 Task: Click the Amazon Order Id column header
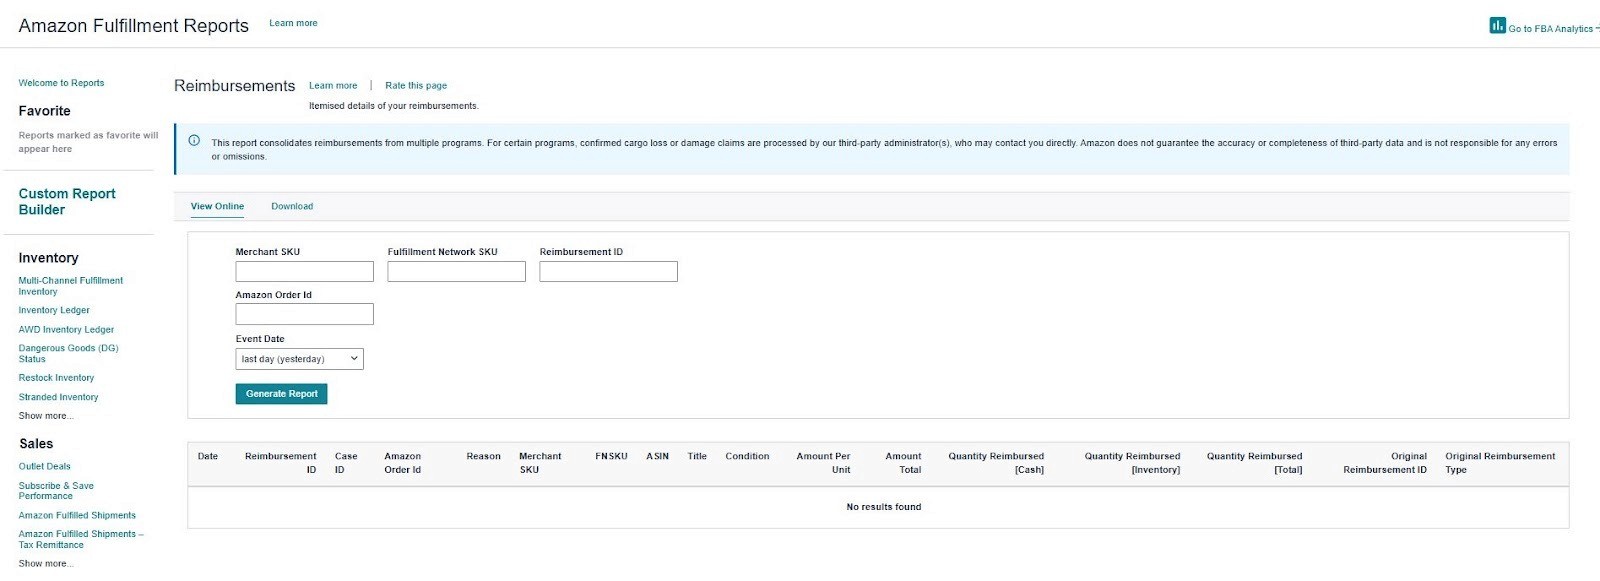(x=403, y=463)
